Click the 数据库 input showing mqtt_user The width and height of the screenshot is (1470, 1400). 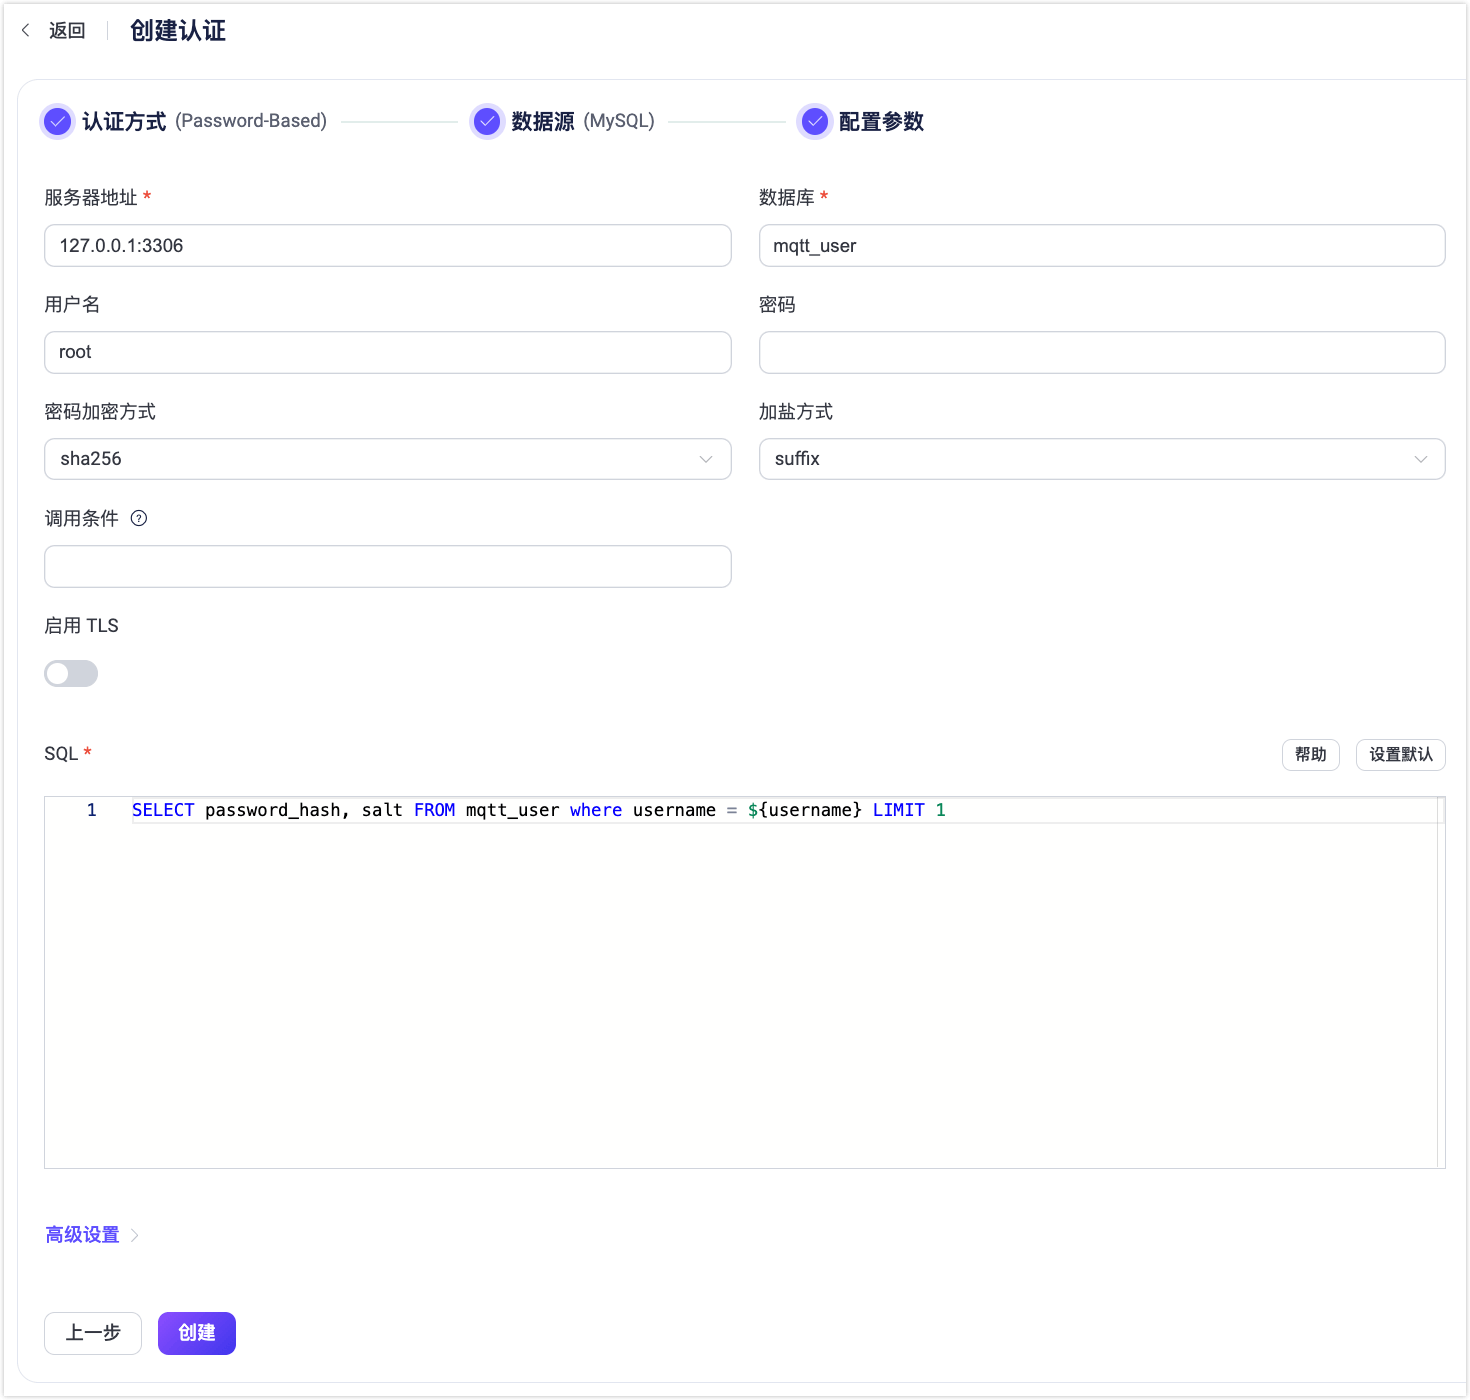point(1102,245)
